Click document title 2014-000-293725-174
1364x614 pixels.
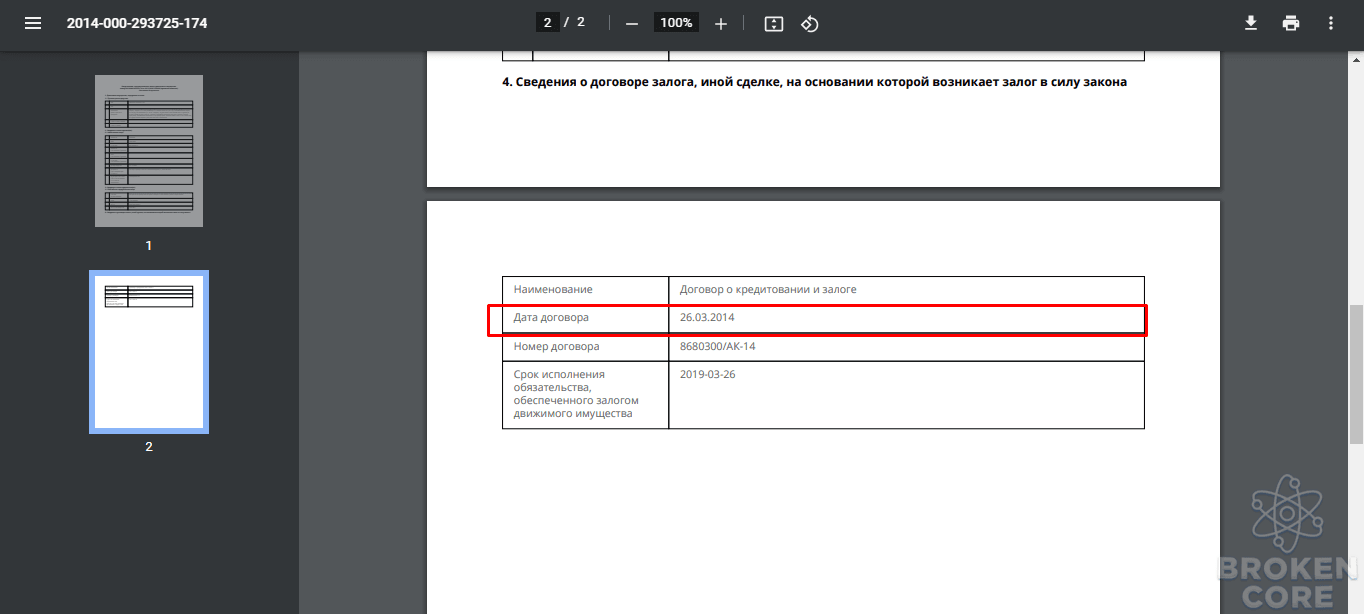(137, 23)
